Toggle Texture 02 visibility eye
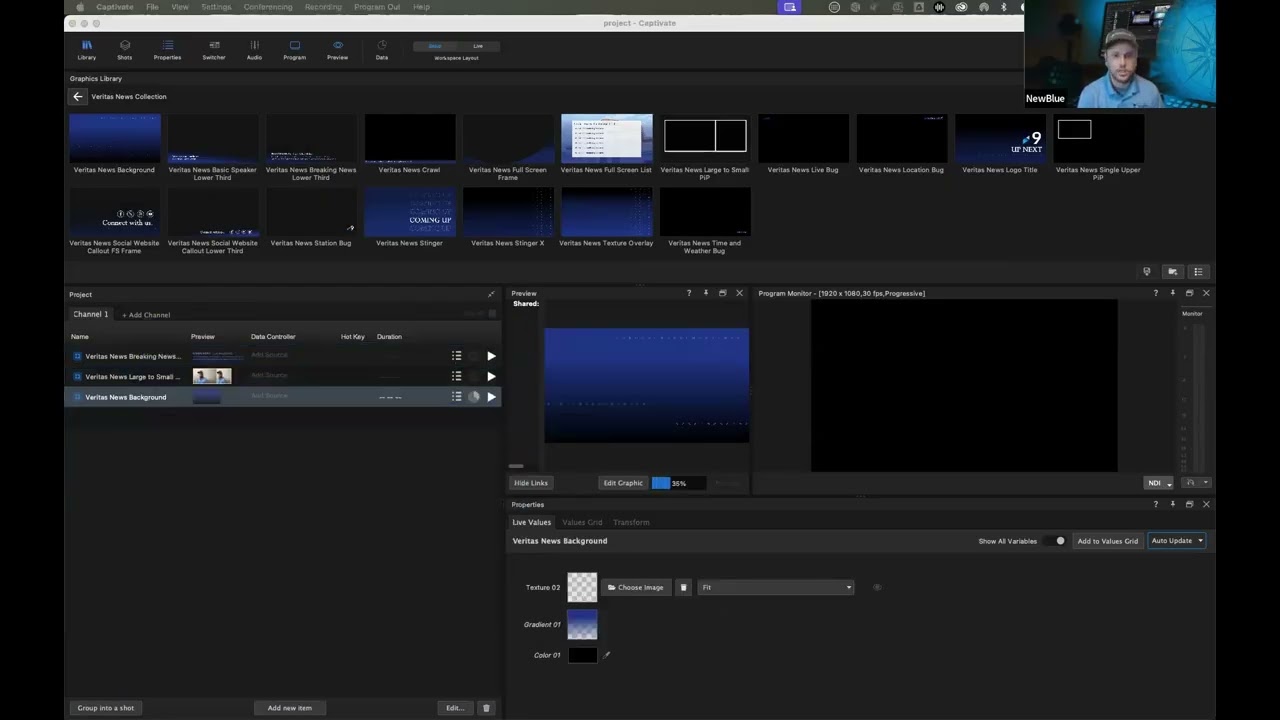The image size is (1280, 720). point(877,587)
